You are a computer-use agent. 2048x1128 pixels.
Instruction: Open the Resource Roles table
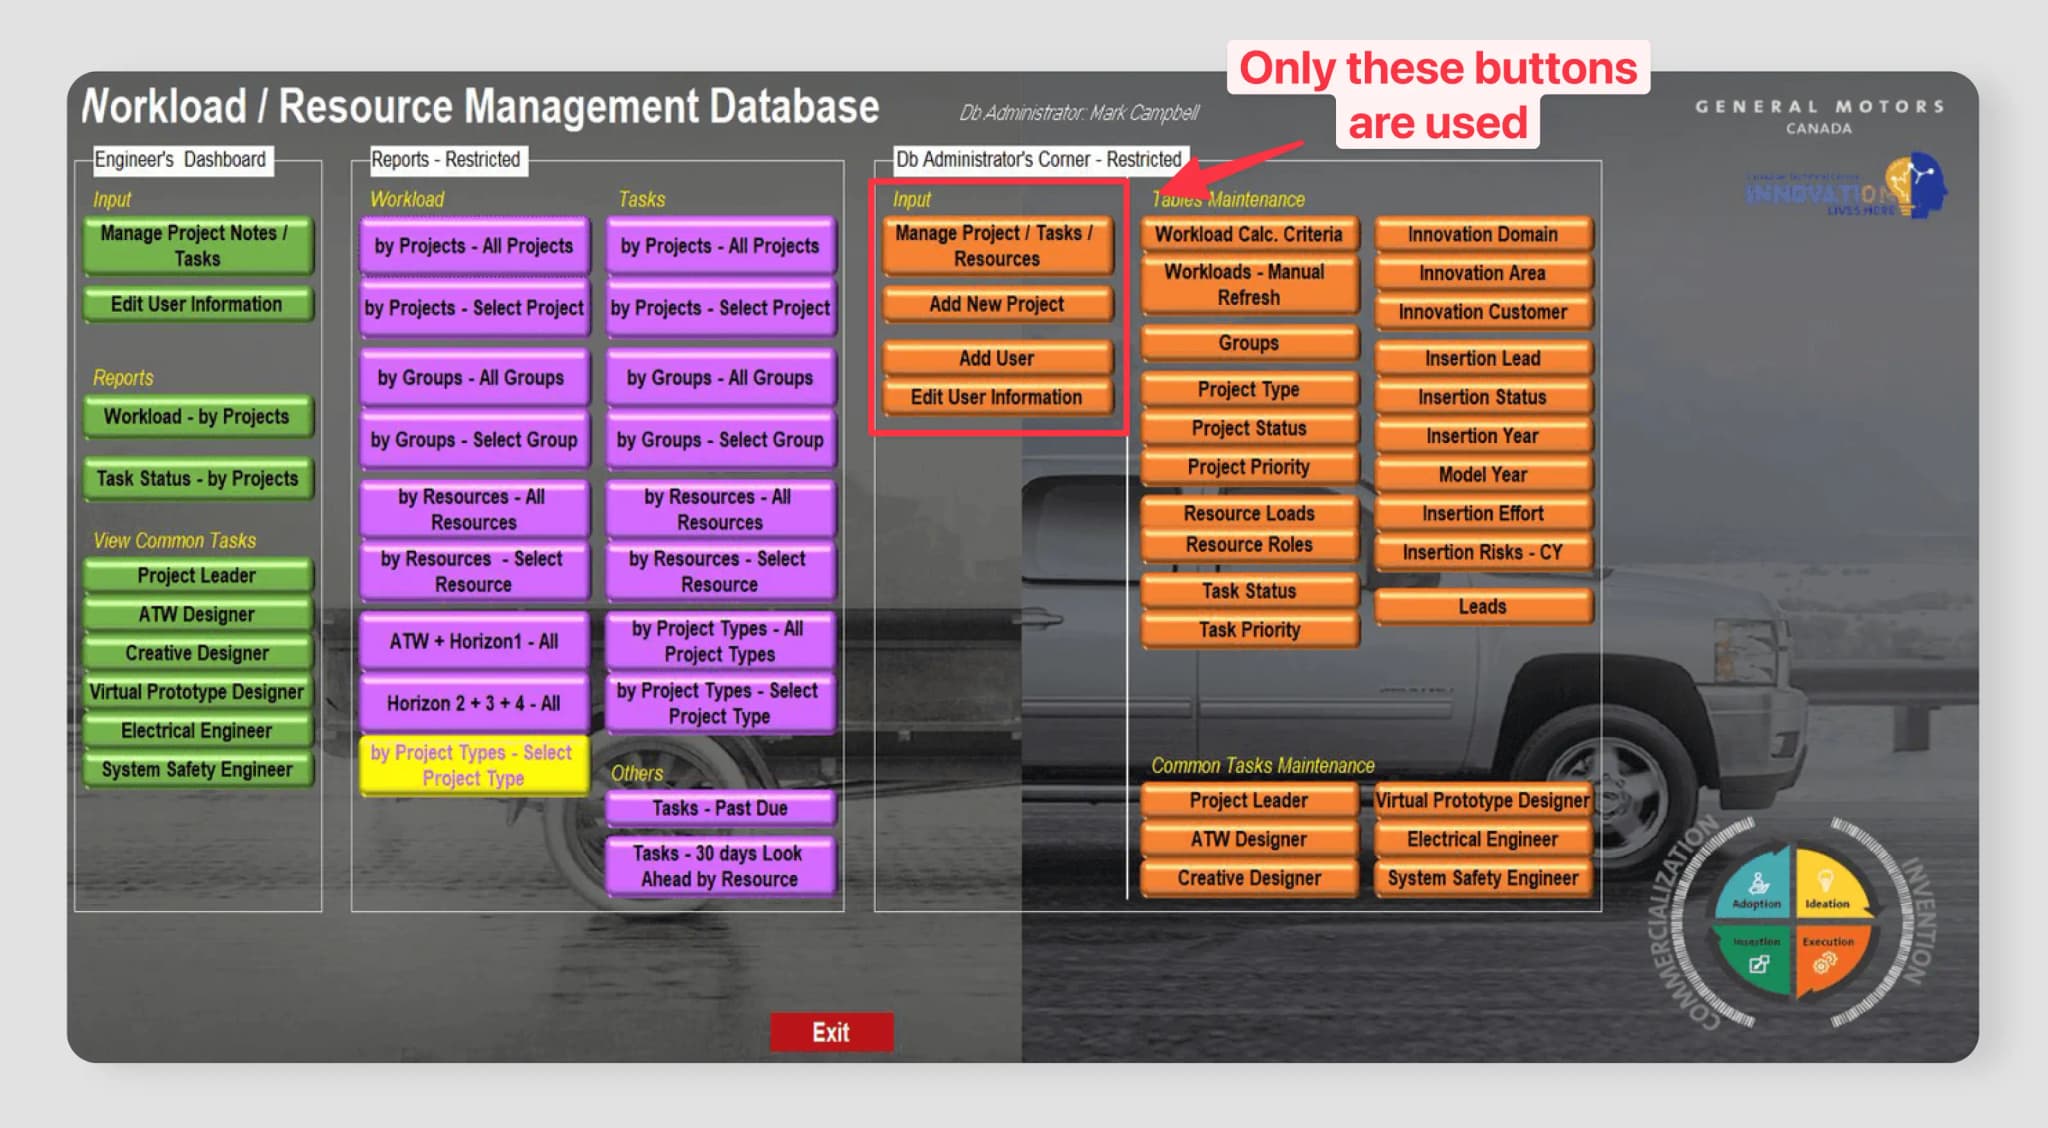[1249, 545]
